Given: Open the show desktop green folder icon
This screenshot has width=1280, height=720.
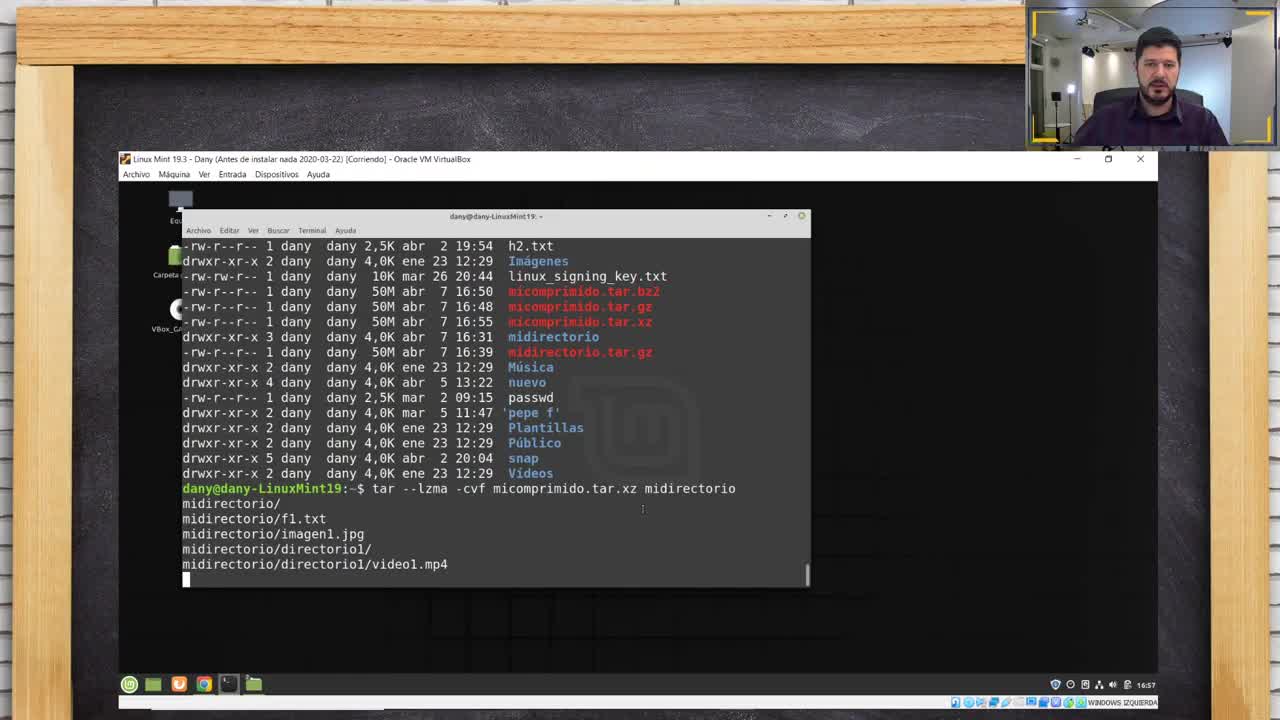Looking at the screenshot, I should (153, 684).
